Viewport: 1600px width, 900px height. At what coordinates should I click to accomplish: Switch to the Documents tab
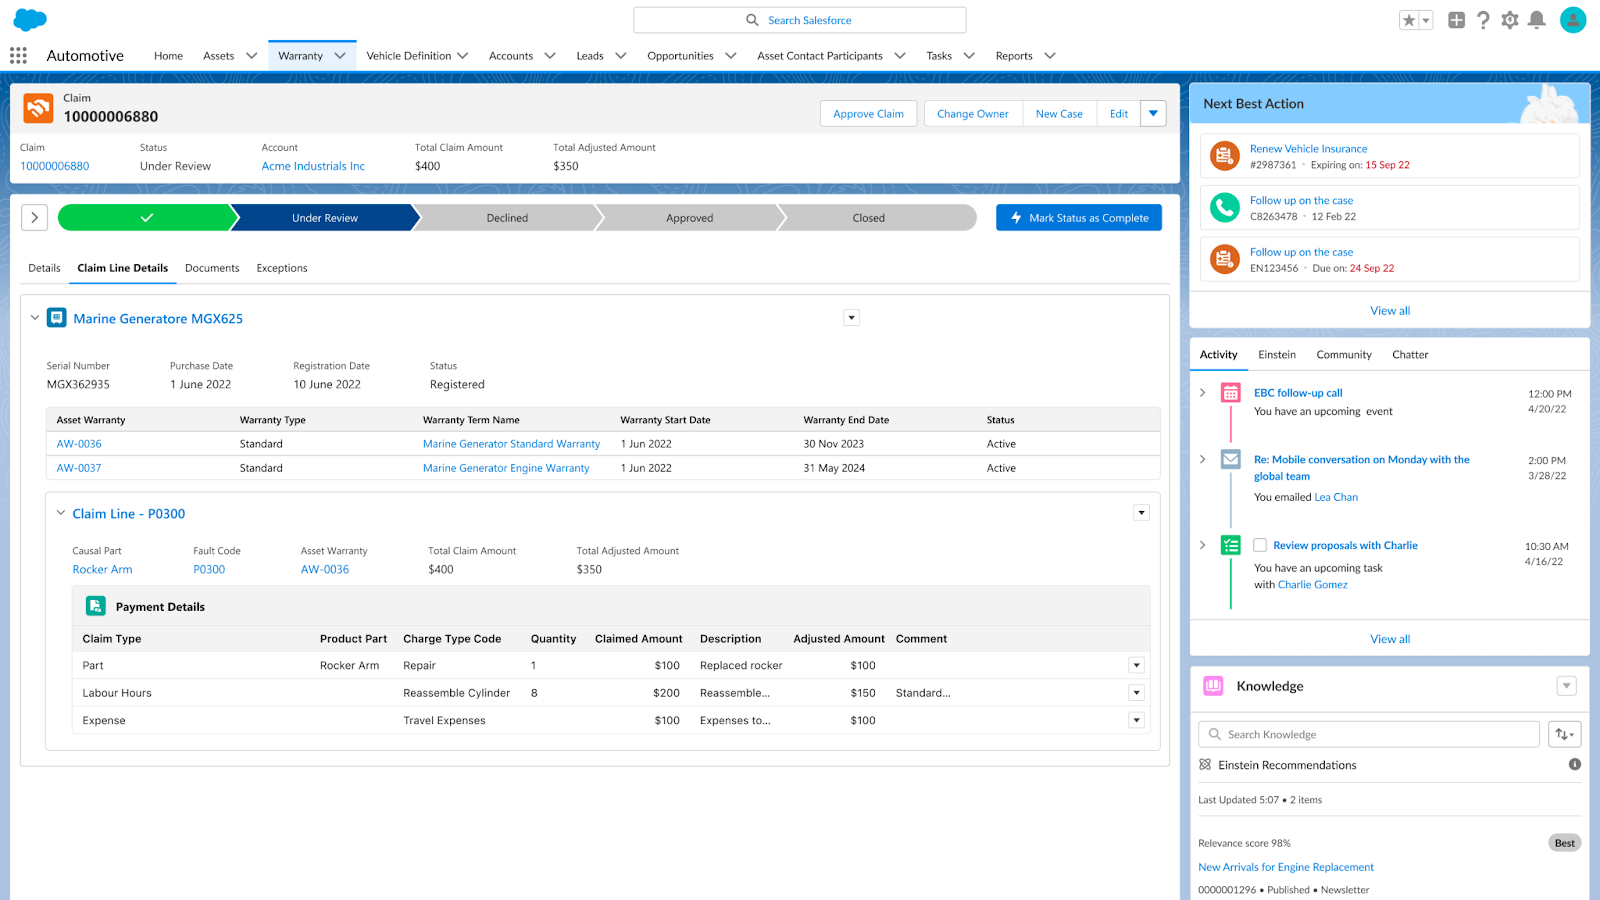pyautogui.click(x=212, y=267)
